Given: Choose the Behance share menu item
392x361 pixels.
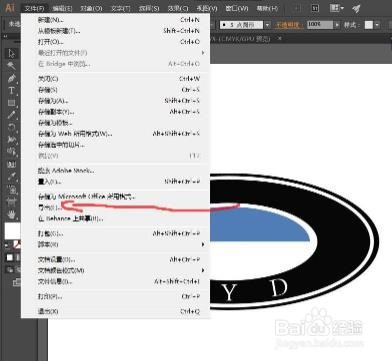Looking at the screenshot, I should [x=115, y=219].
